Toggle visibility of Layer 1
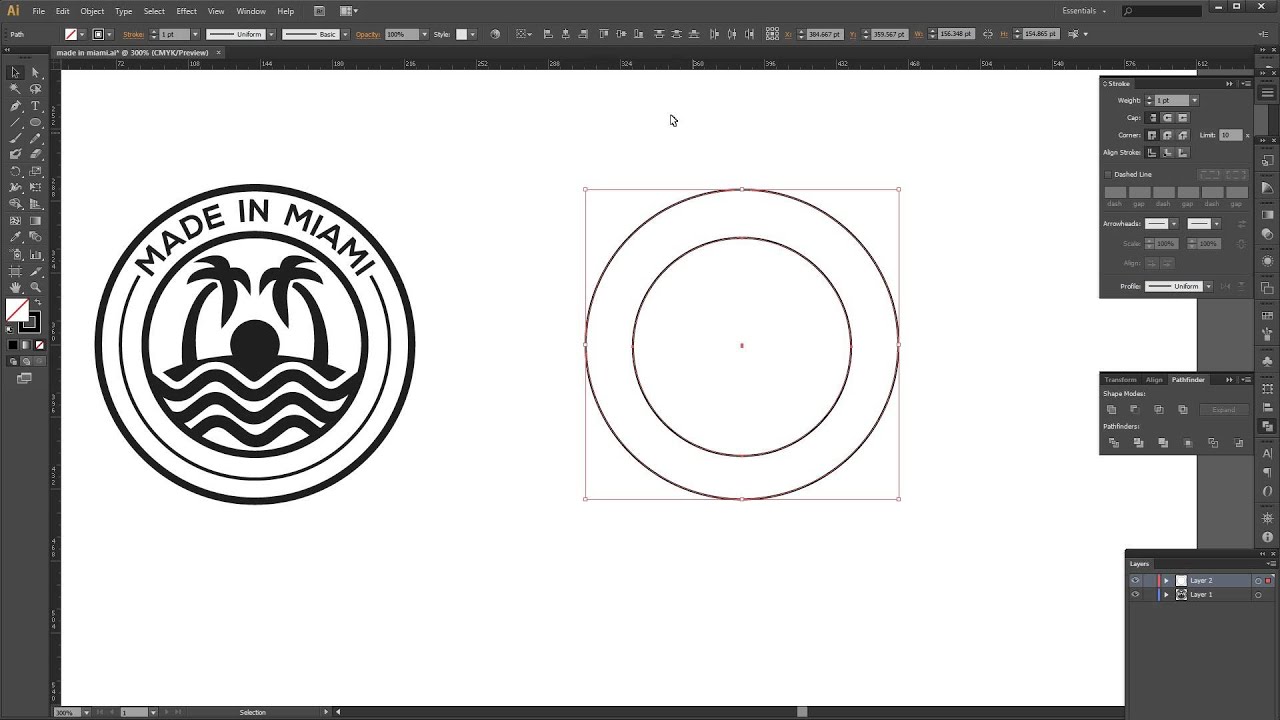This screenshot has height=720, width=1280. click(1135, 594)
